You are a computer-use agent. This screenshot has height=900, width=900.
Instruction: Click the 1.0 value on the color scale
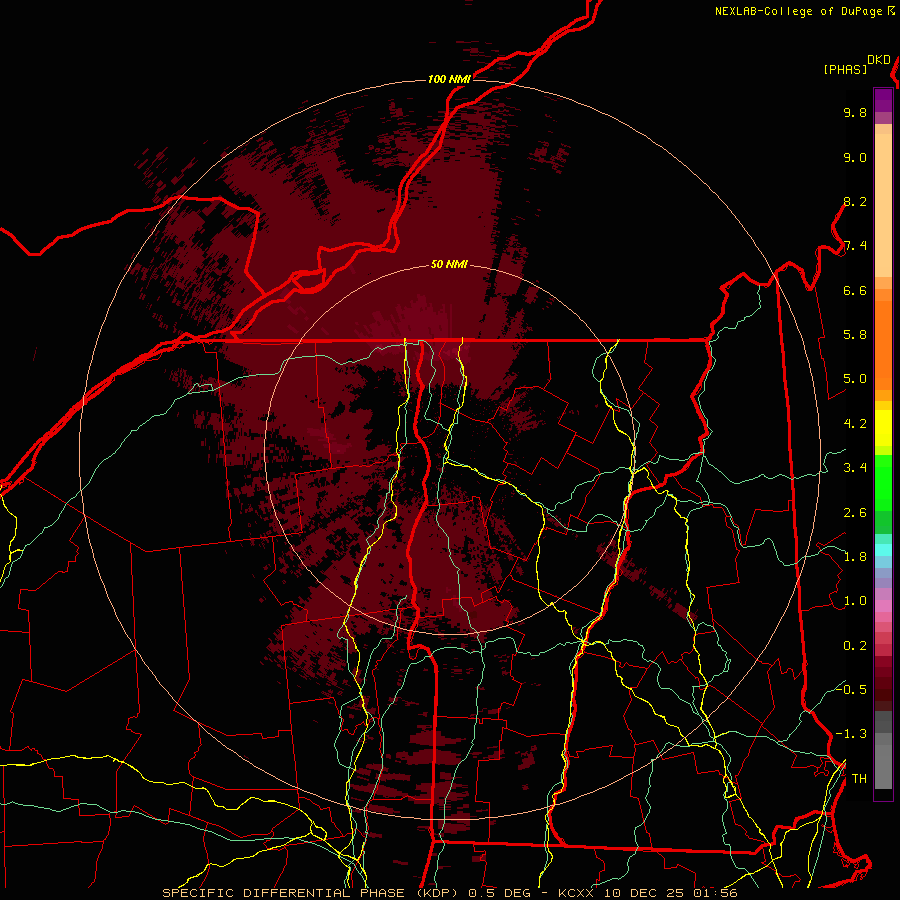tap(855, 601)
